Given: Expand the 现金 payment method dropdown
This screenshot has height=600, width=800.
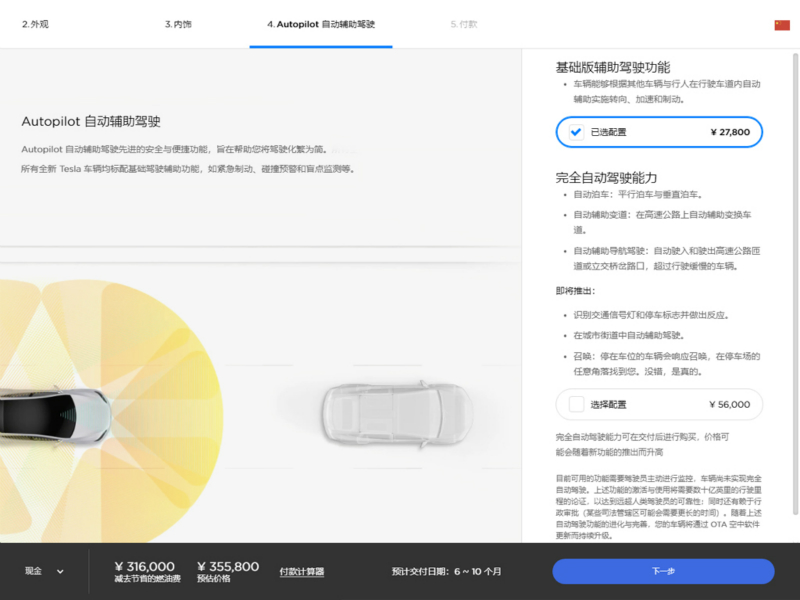Looking at the screenshot, I should (44, 571).
